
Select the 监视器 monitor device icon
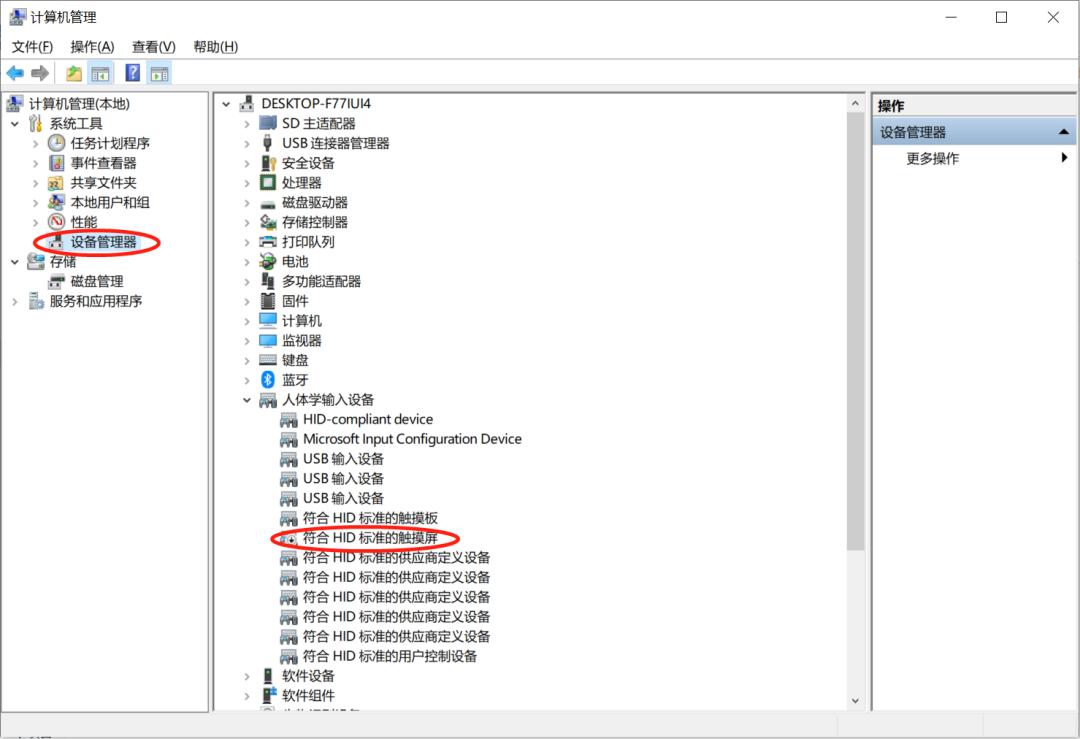266,340
